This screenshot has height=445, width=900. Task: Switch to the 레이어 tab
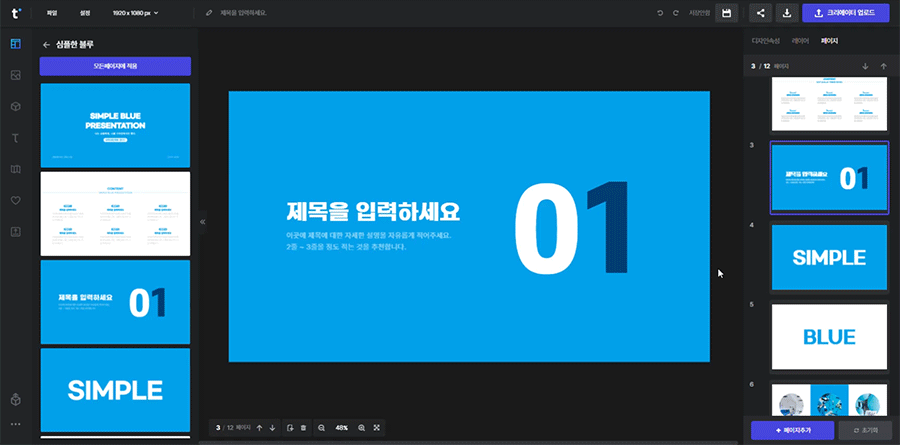coord(800,41)
